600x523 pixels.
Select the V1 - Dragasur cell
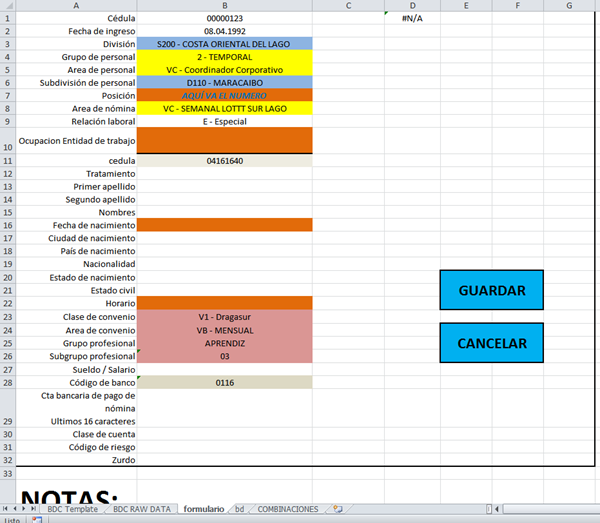[225, 317]
